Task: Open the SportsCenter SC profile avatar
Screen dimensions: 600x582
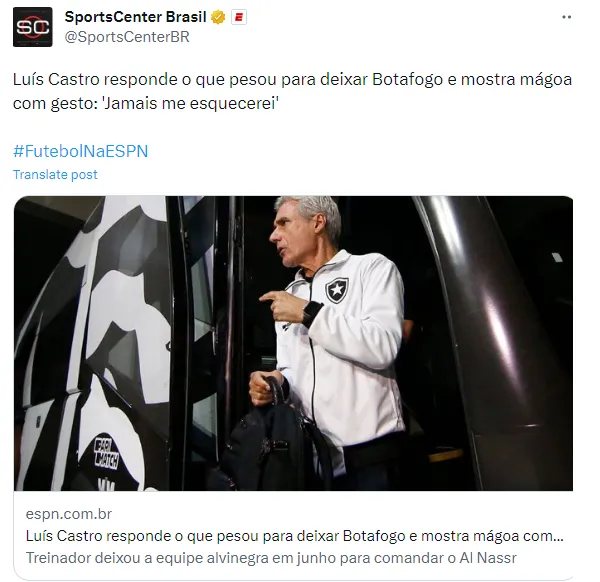Action: tap(33, 27)
